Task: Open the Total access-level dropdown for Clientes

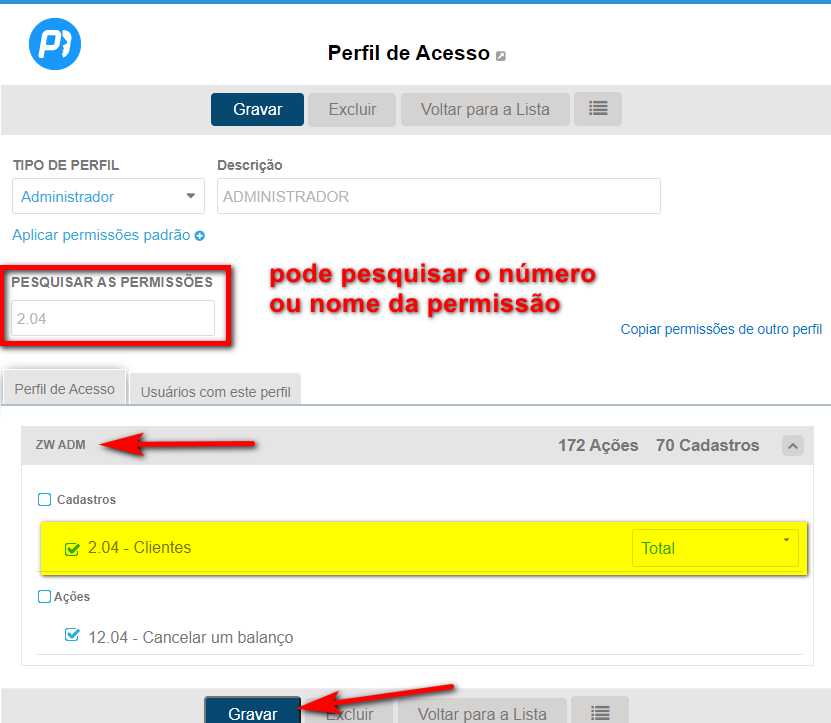Action: 714,548
